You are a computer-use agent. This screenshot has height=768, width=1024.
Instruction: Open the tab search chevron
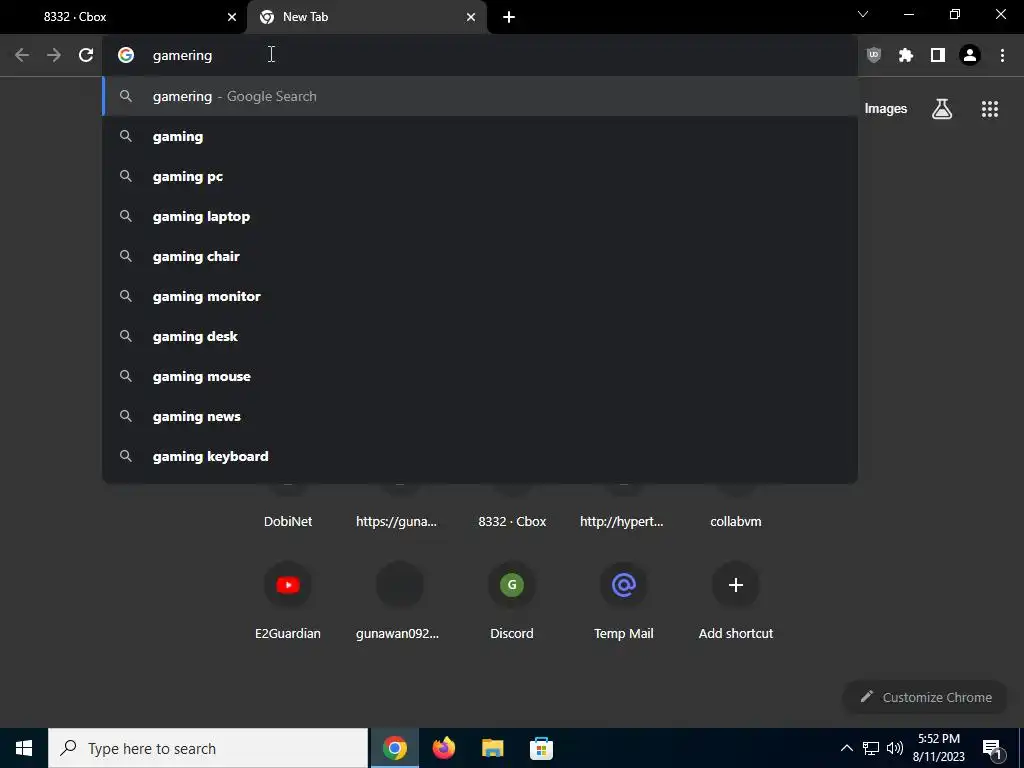pyautogui.click(x=863, y=14)
